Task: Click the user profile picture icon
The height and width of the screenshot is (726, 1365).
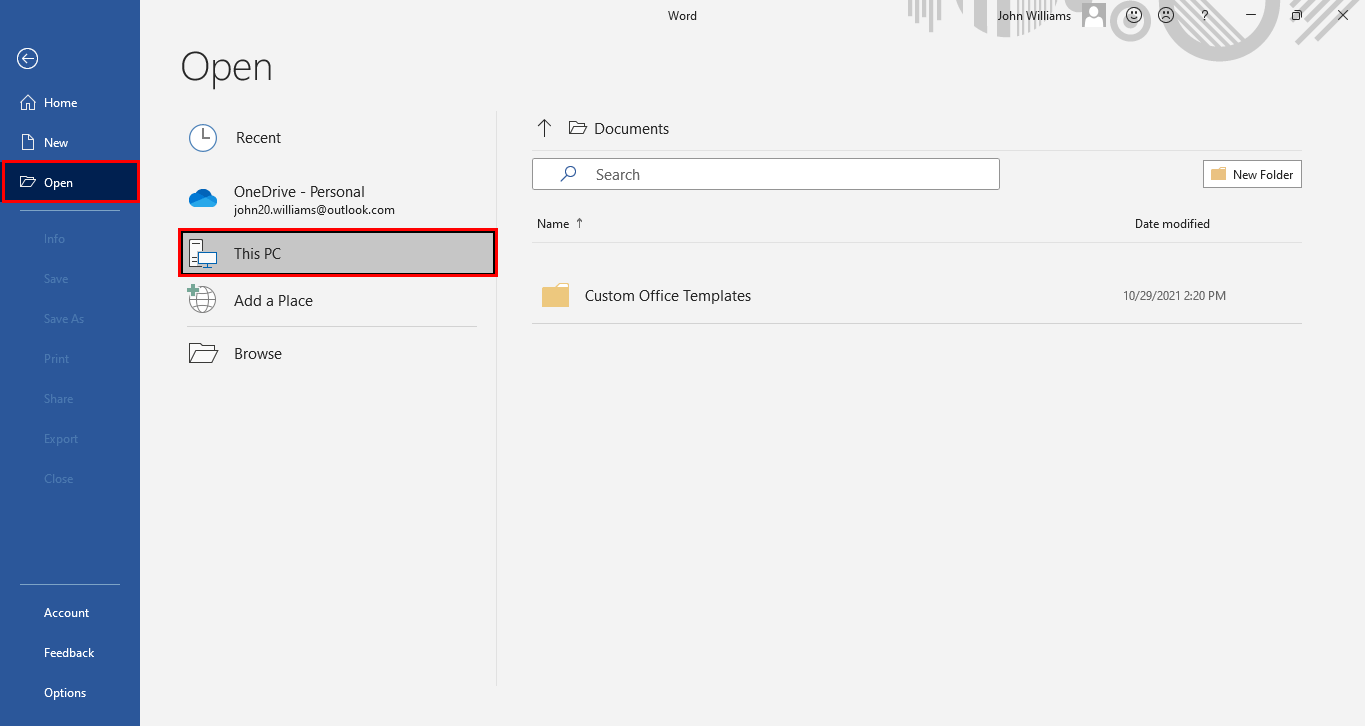Action: 1094,16
